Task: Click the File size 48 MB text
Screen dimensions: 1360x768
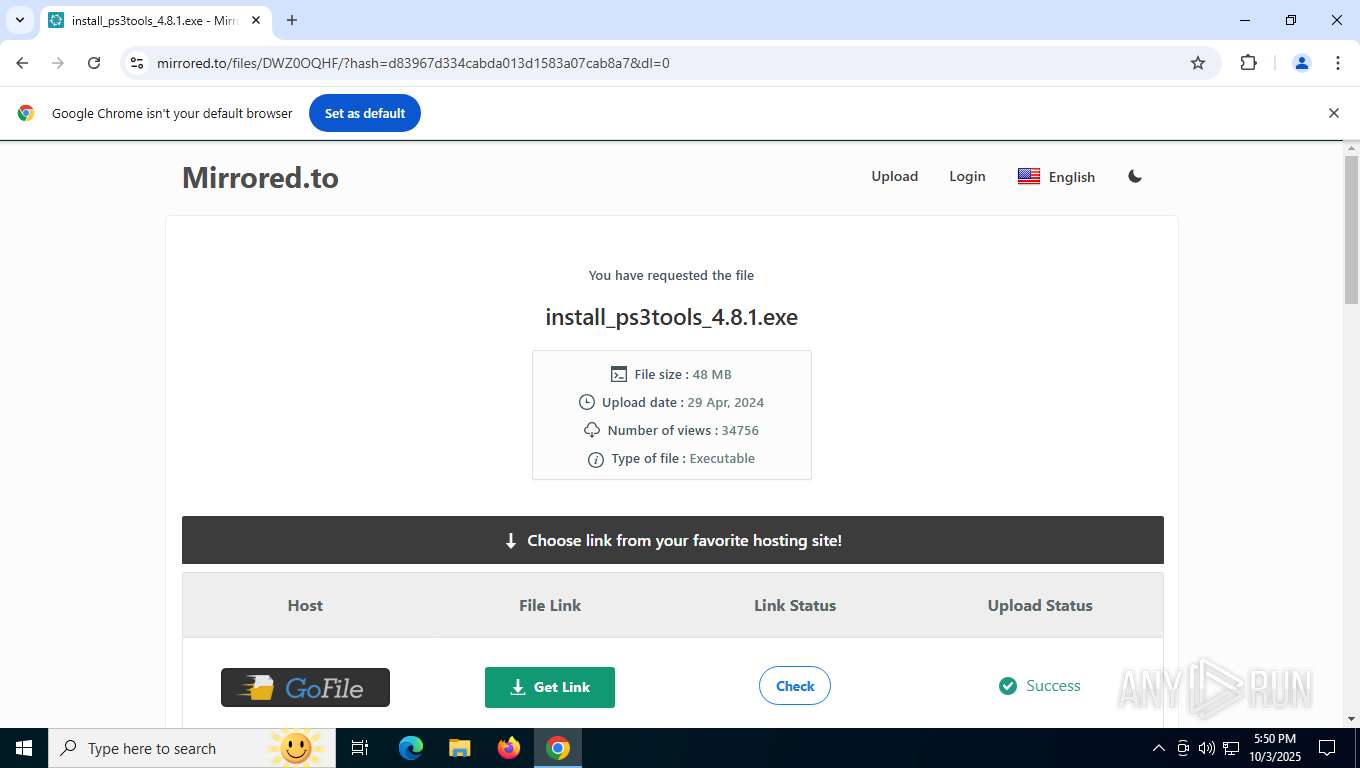Action: [x=683, y=374]
